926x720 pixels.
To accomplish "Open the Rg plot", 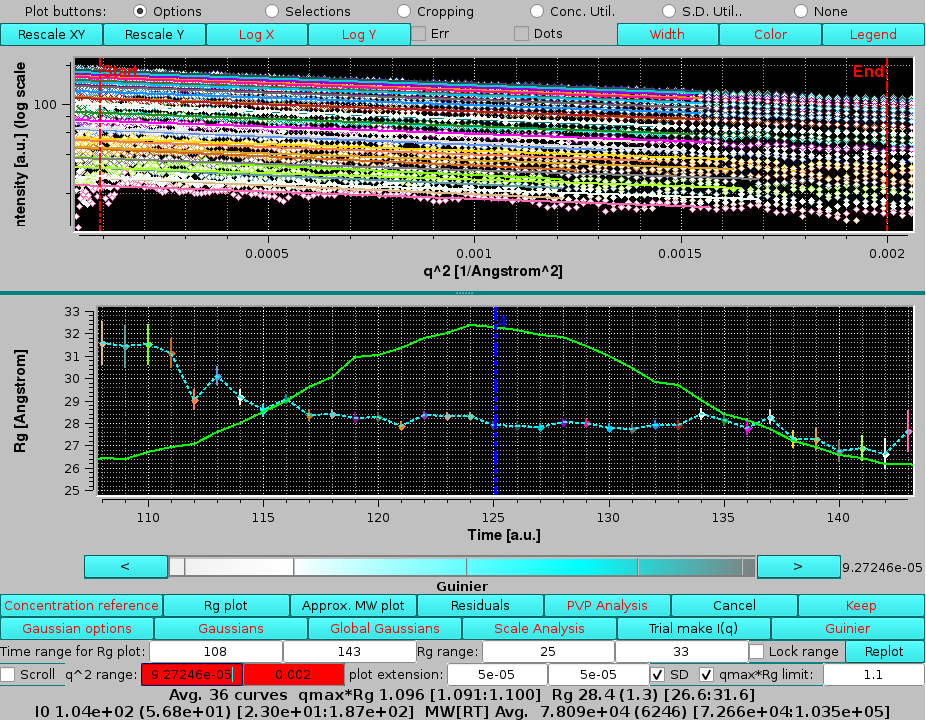I will tap(226, 605).
